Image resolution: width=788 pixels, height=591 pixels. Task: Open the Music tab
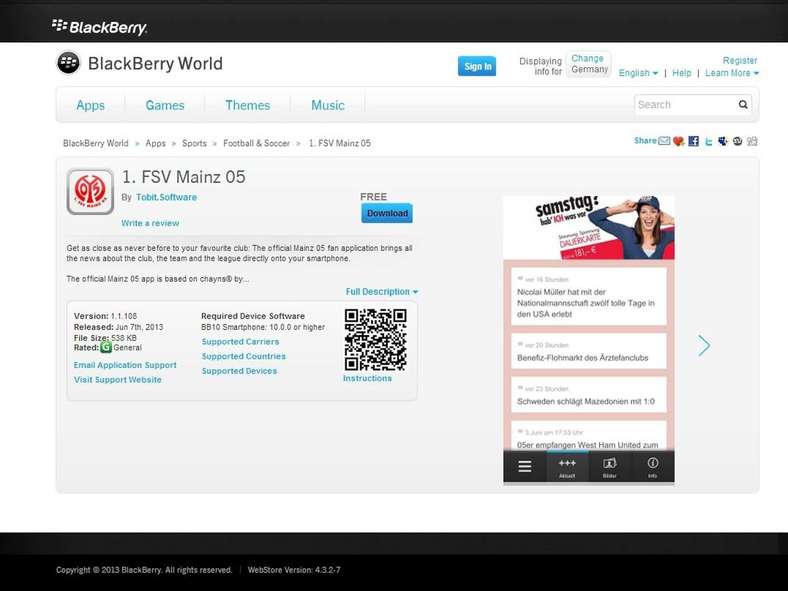tap(328, 105)
